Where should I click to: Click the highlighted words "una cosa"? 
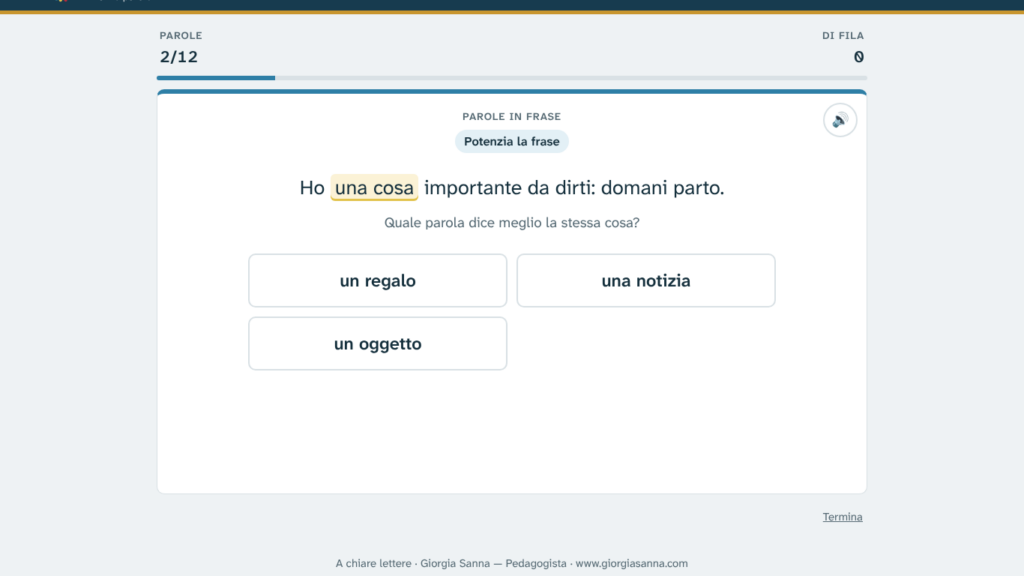[x=374, y=187]
